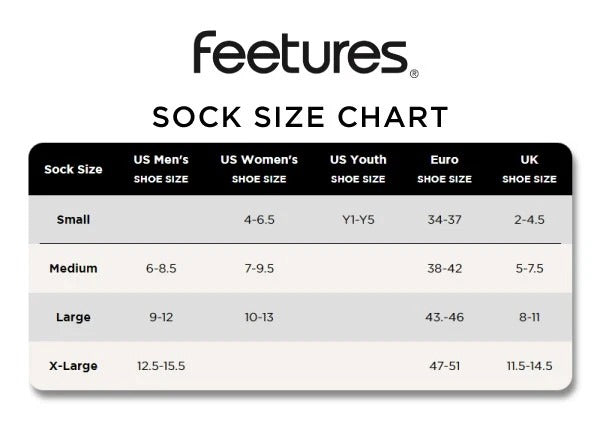The image size is (600, 425).
Task: Click the US Women's shoe size header
Action: pyautogui.click(x=259, y=169)
